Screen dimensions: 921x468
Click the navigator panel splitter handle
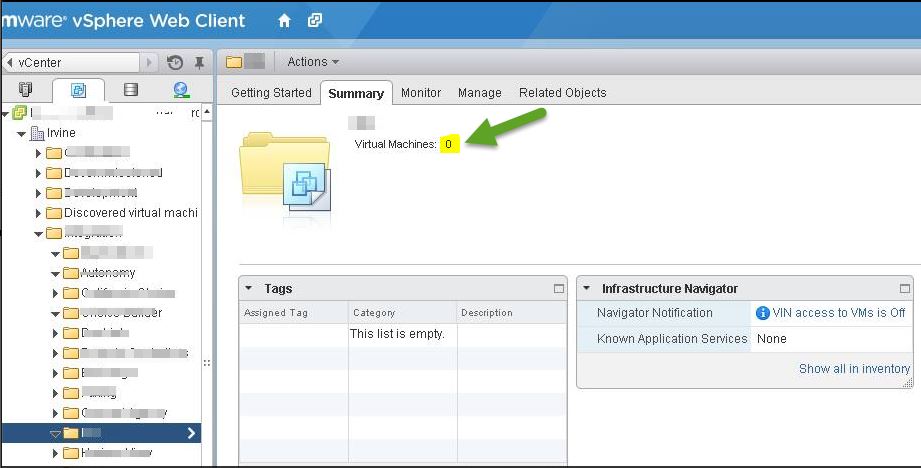[207, 363]
